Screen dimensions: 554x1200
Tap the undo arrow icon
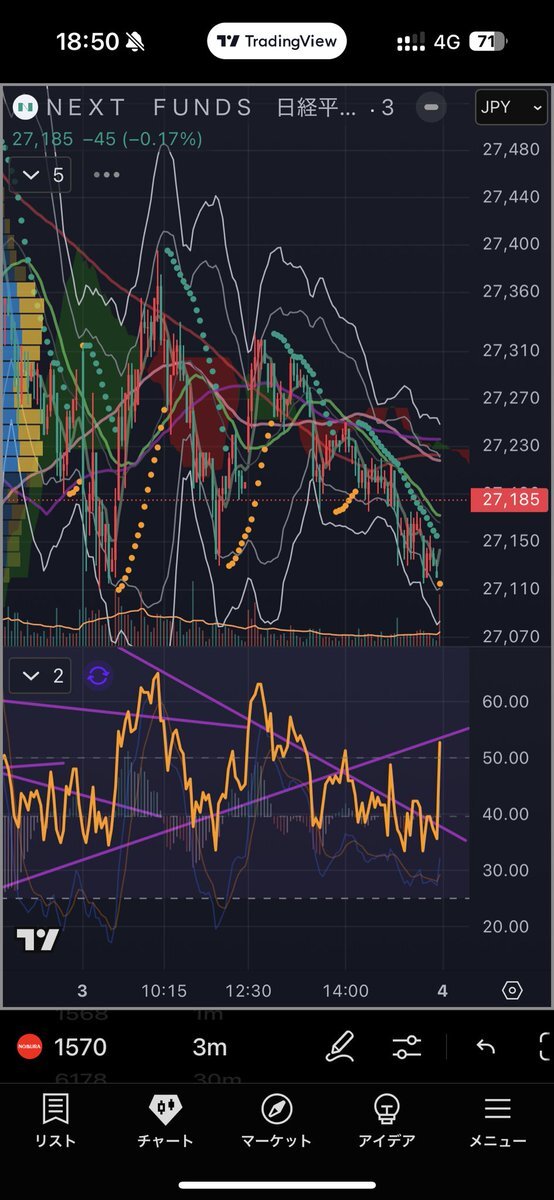(x=486, y=1047)
